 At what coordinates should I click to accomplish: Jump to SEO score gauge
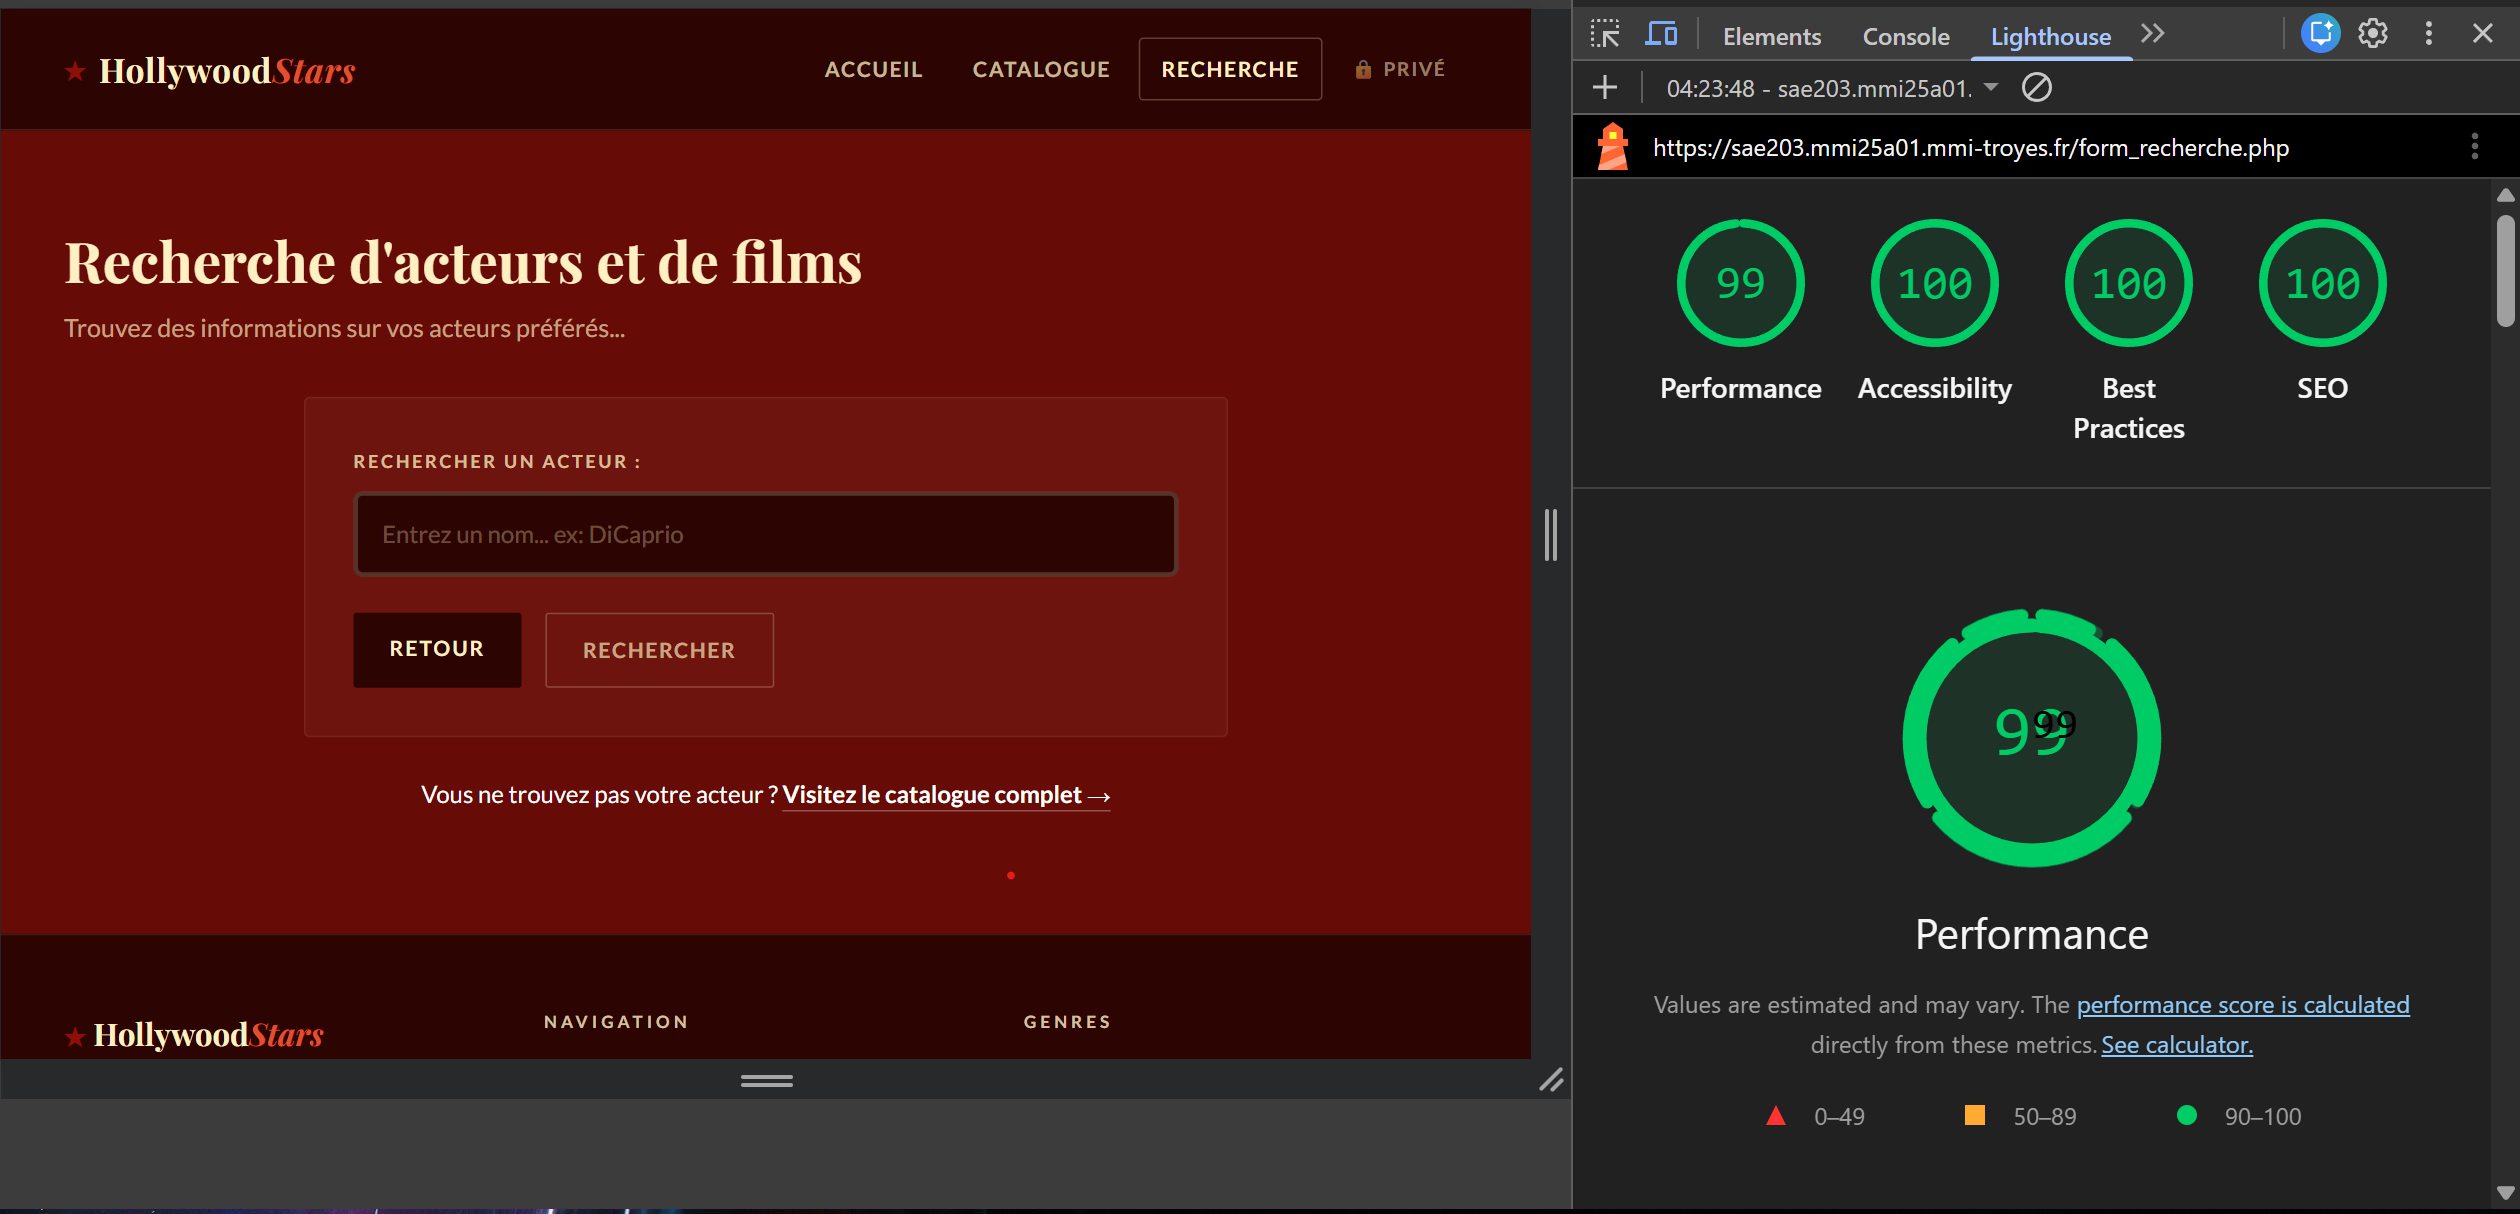(2322, 283)
